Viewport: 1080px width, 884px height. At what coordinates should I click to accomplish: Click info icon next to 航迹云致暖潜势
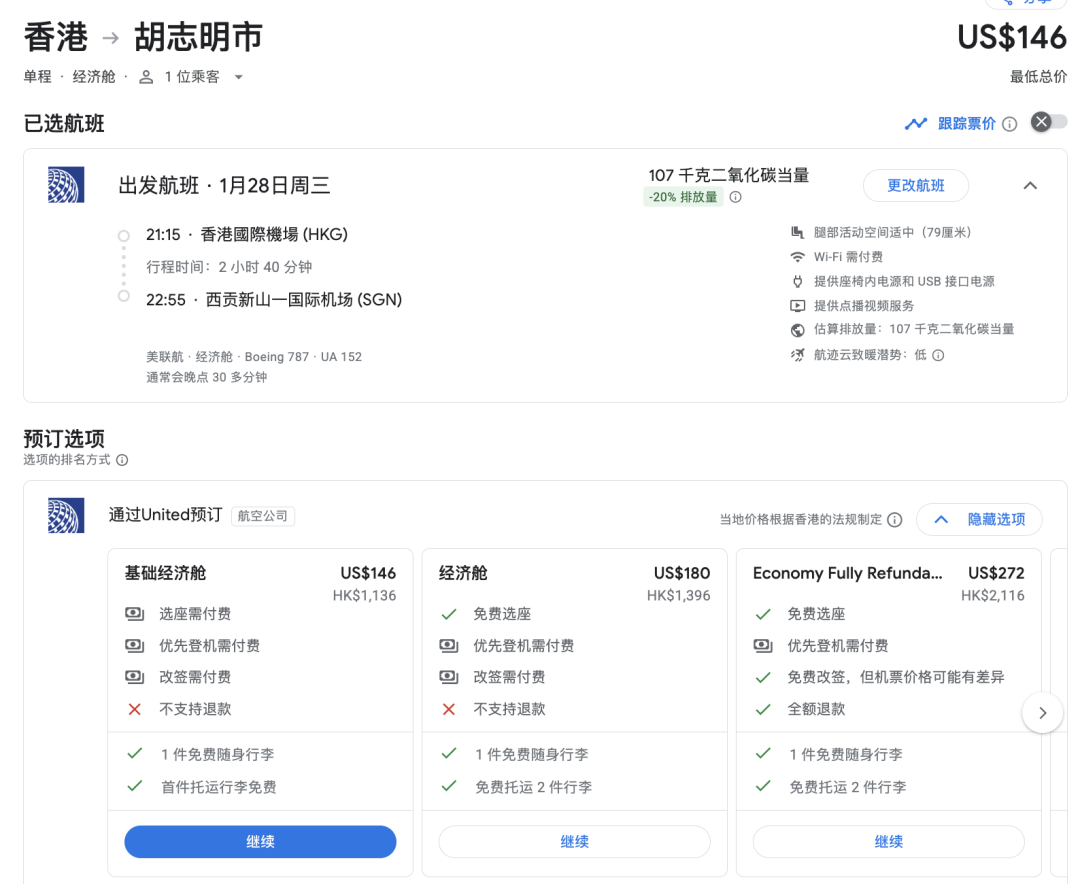tap(938, 355)
